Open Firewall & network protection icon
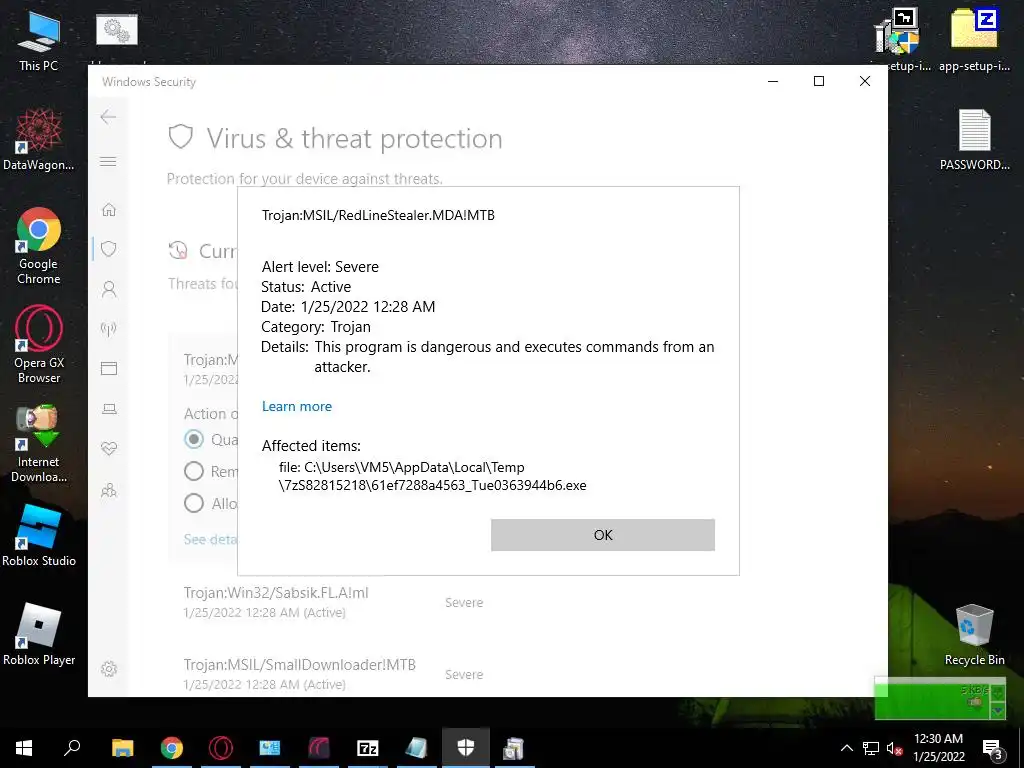 tap(108, 328)
